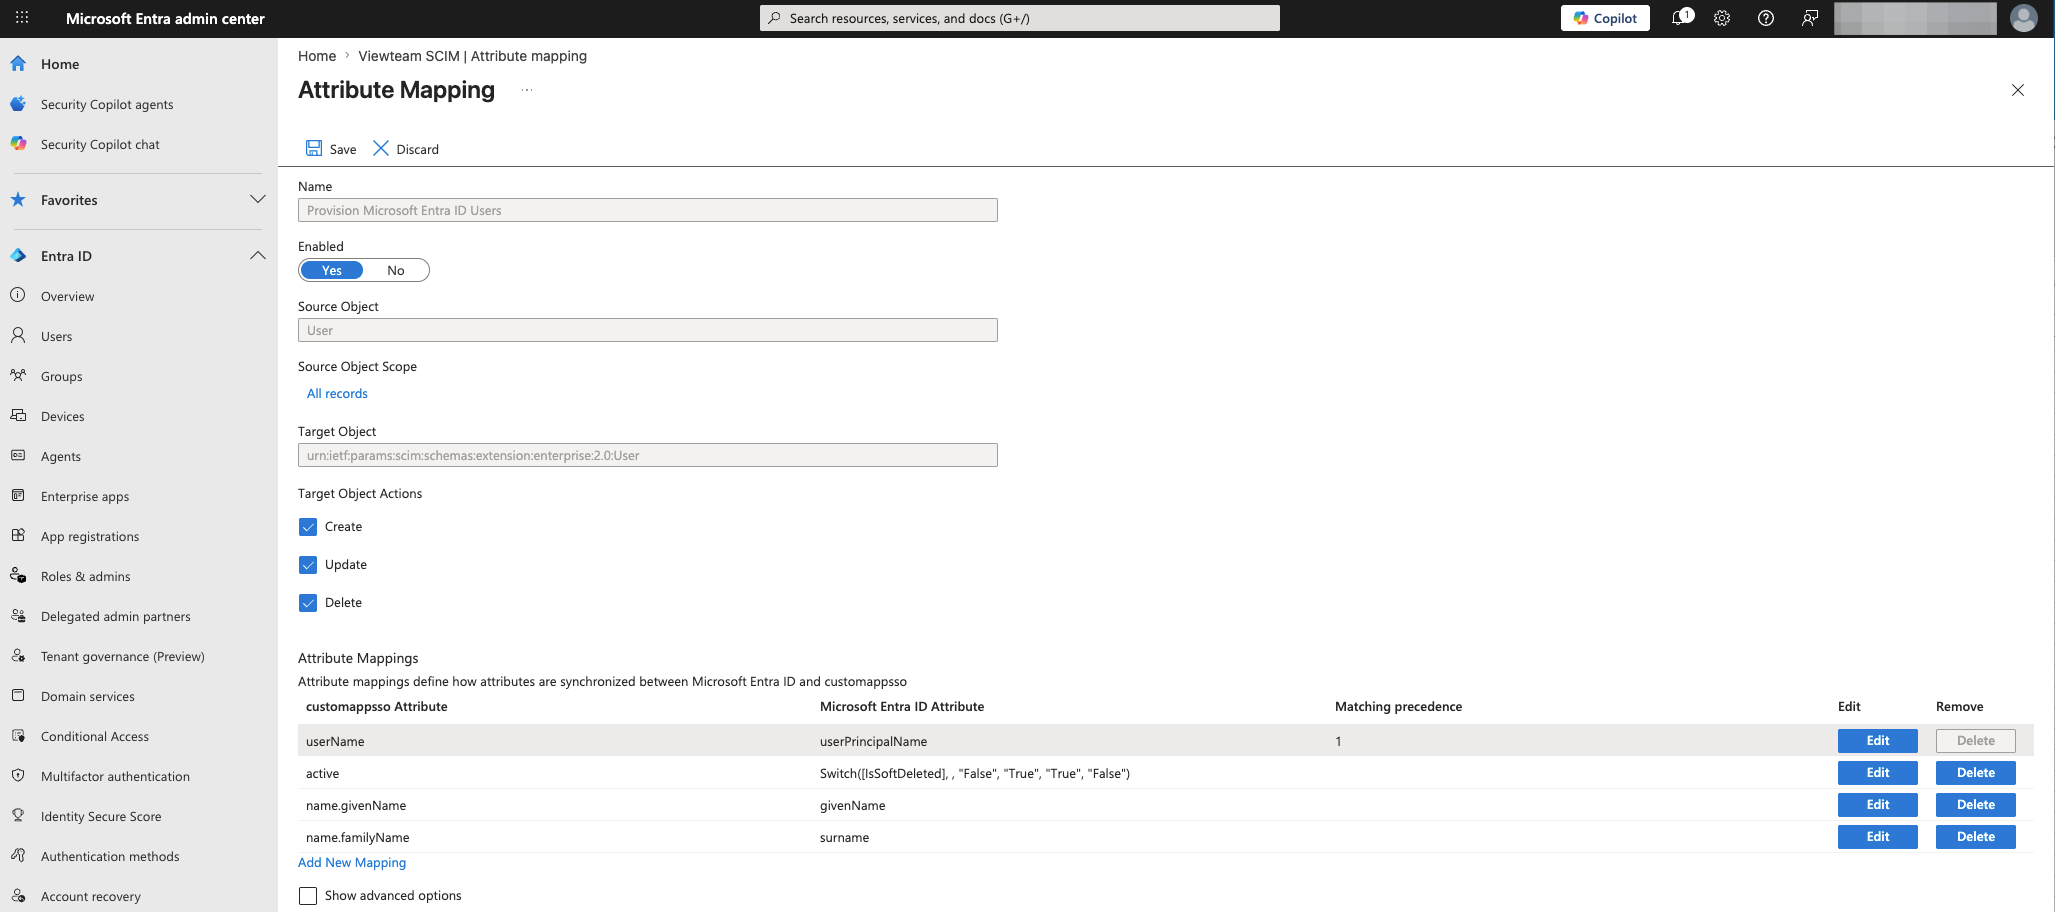Click the Tenant governance icon
Viewport: 2055px width, 912px height.
(x=18, y=655)
